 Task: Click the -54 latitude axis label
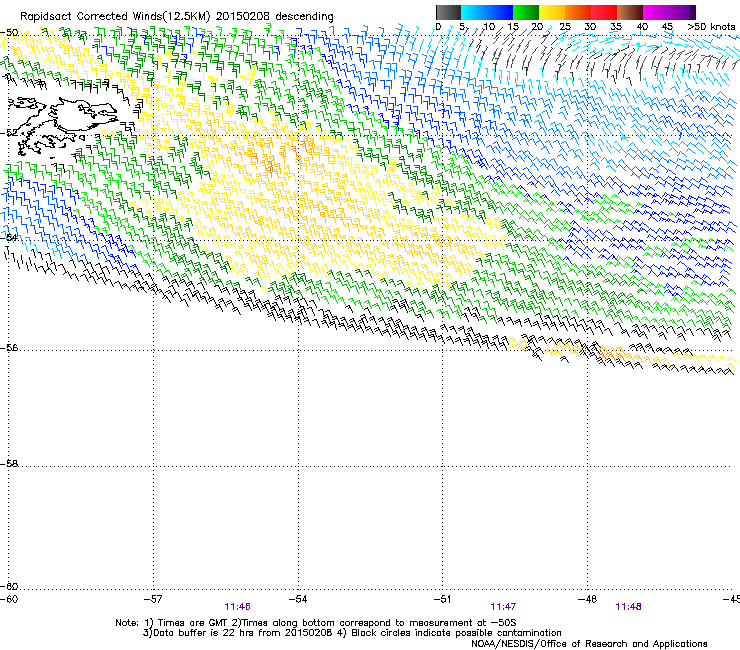click(x=9, y=237)
